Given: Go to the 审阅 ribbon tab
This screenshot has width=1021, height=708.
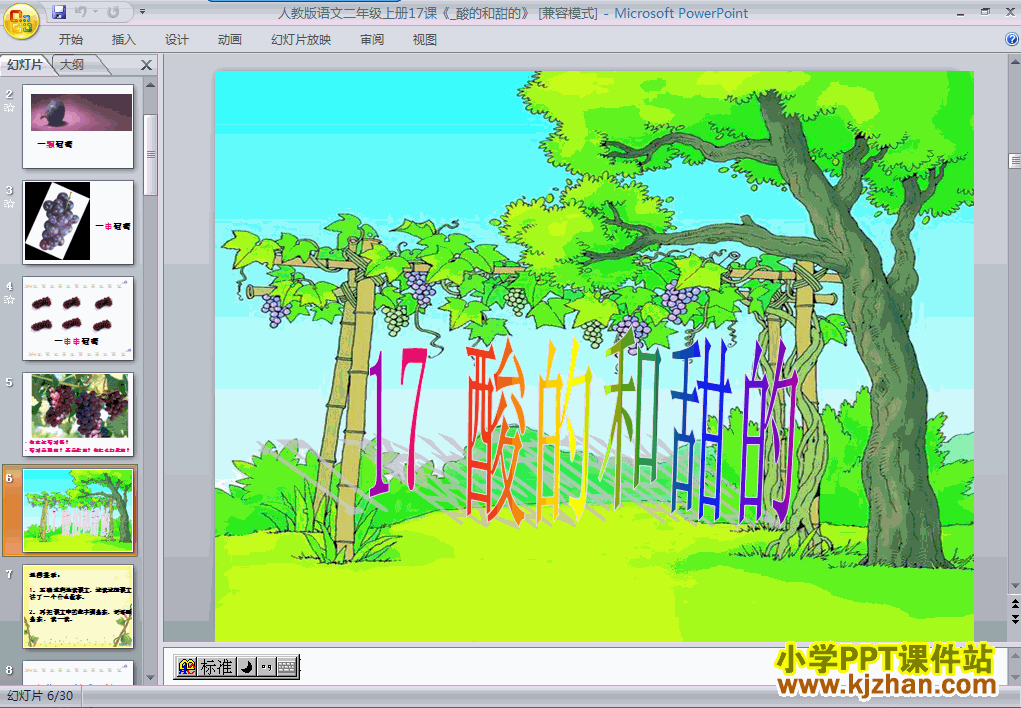Looking at the screenshot, I should tap(372, 40).
